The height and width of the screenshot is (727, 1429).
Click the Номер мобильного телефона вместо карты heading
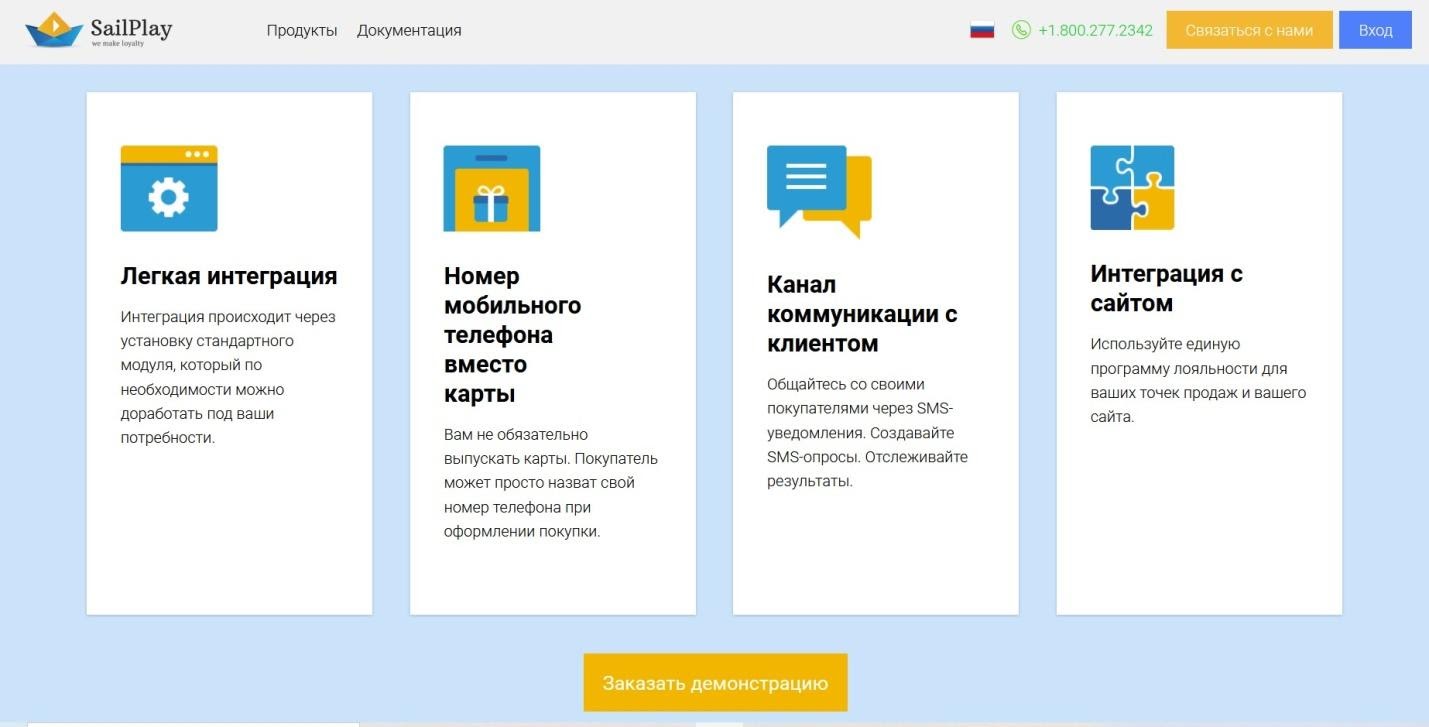point(512,334)
